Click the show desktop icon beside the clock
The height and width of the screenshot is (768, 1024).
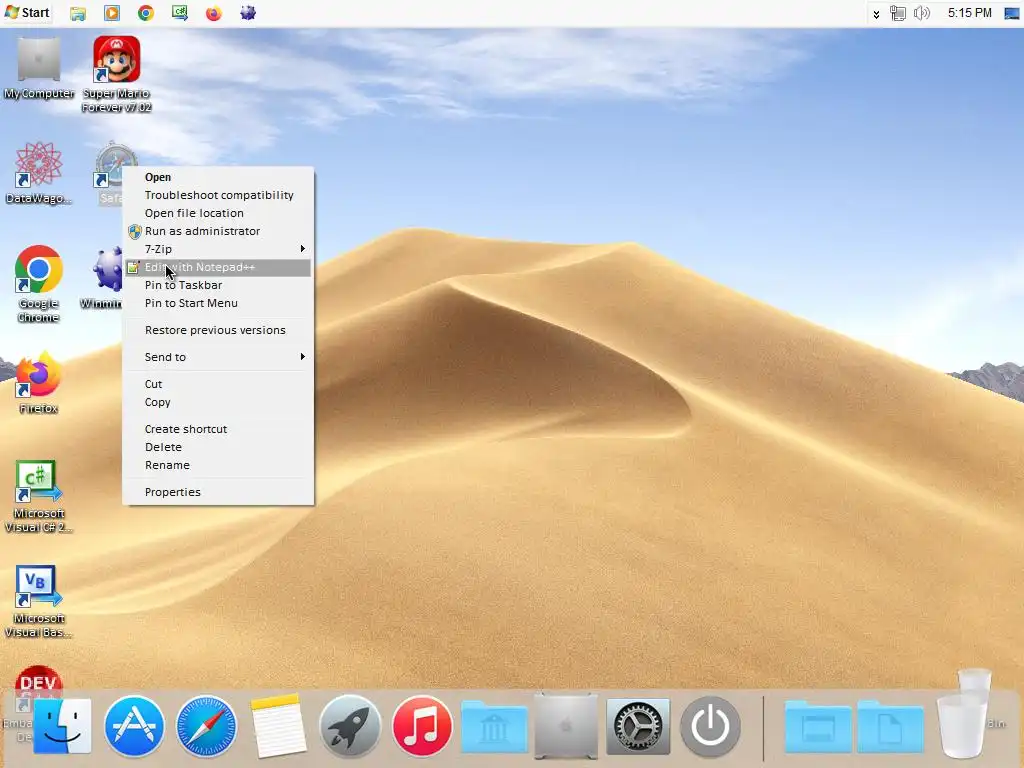[1012, 13]
